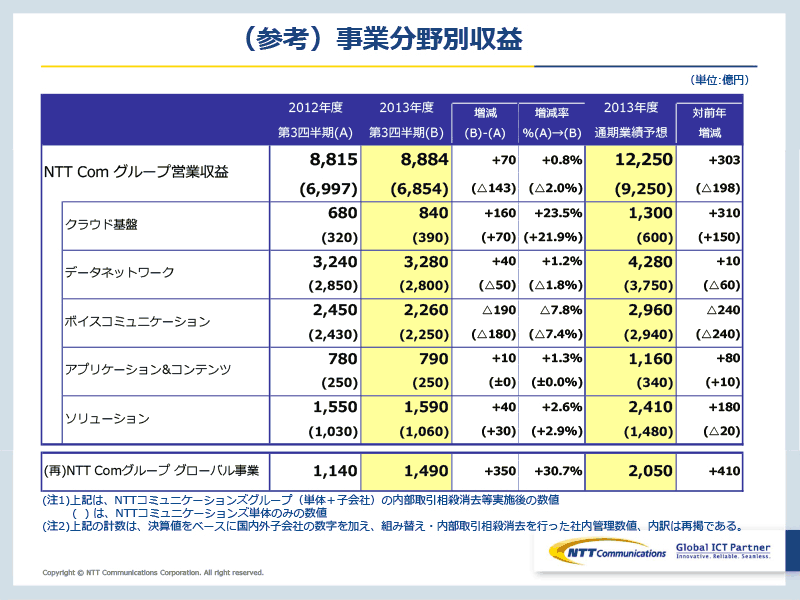Viewport: 800px width, 600px height.
Task: Click the value 680
Action: pos(343,213)
